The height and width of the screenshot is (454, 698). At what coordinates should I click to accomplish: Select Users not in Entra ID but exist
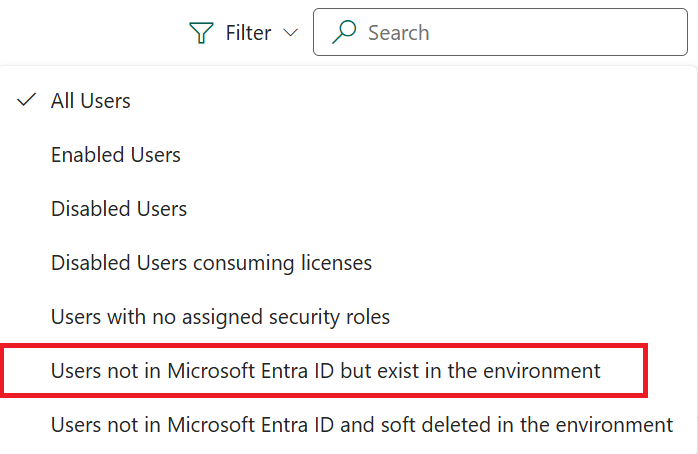tap(326, 371)
